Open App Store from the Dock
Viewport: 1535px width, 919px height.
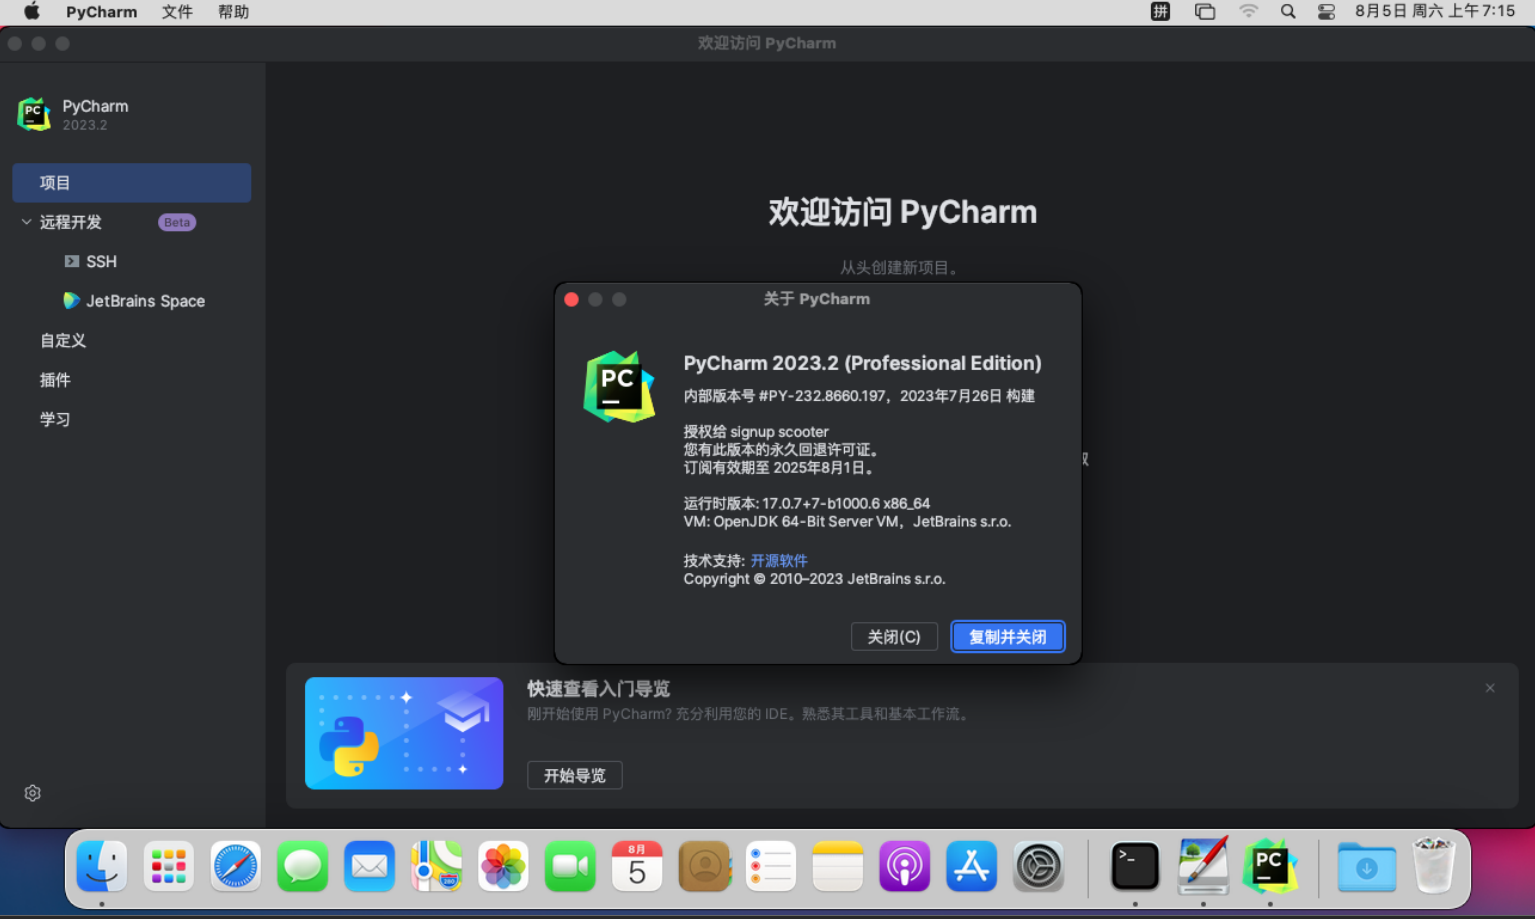click(x=971, y=866)
